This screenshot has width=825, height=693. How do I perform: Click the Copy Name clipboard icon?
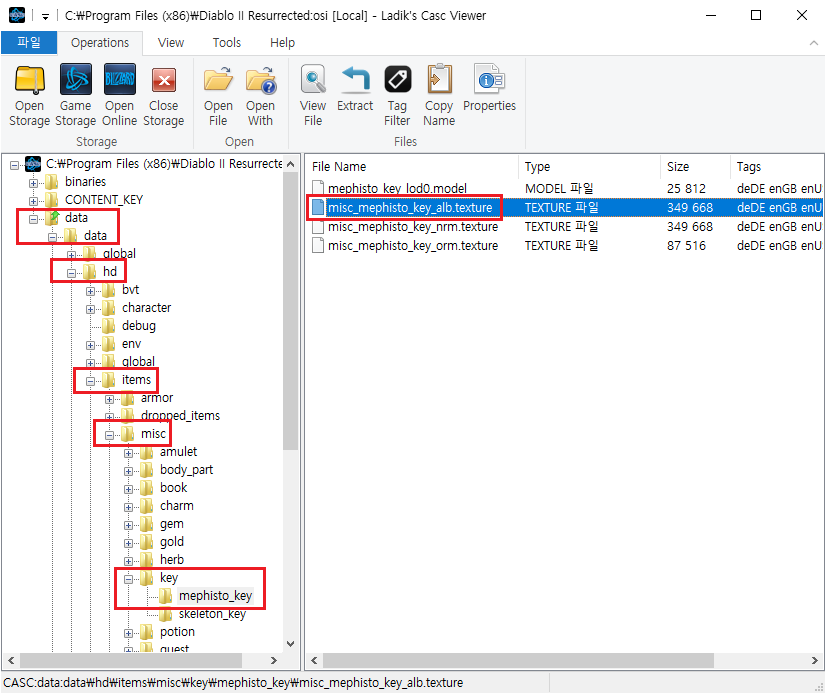[439, 79]
